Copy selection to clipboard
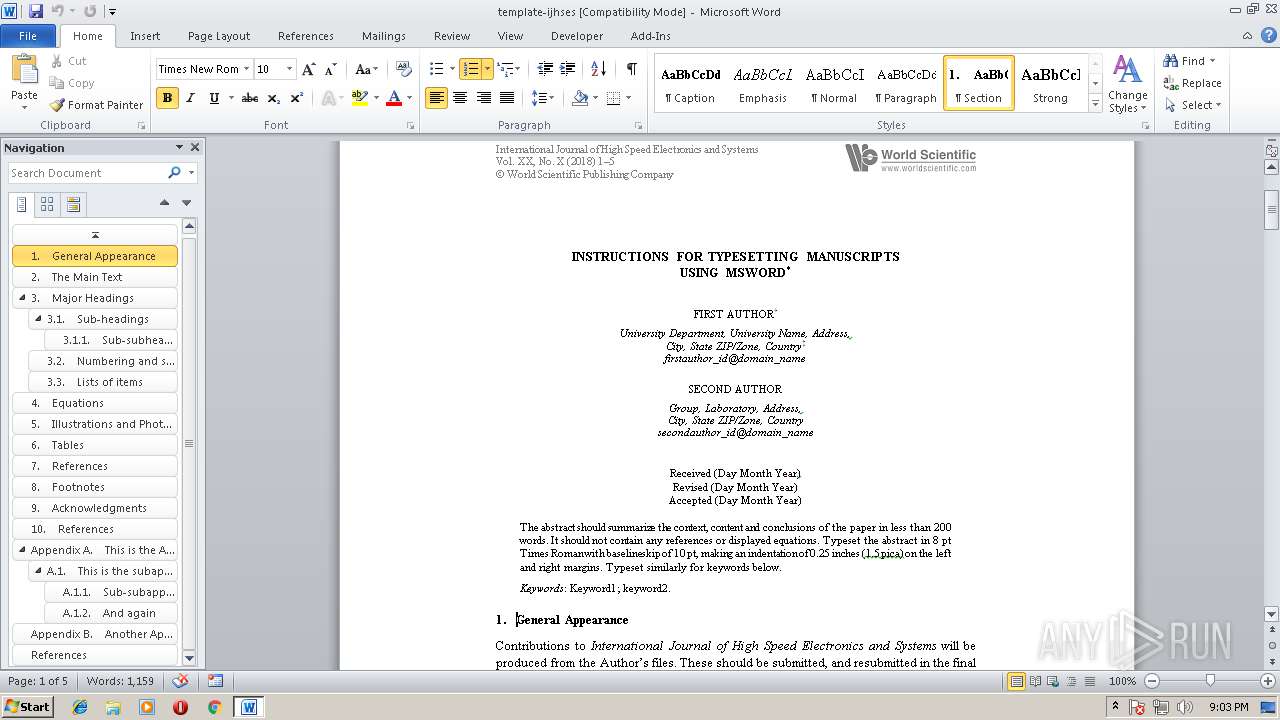The width and height of the screenshot is (1280, 720). coord(72,83)
